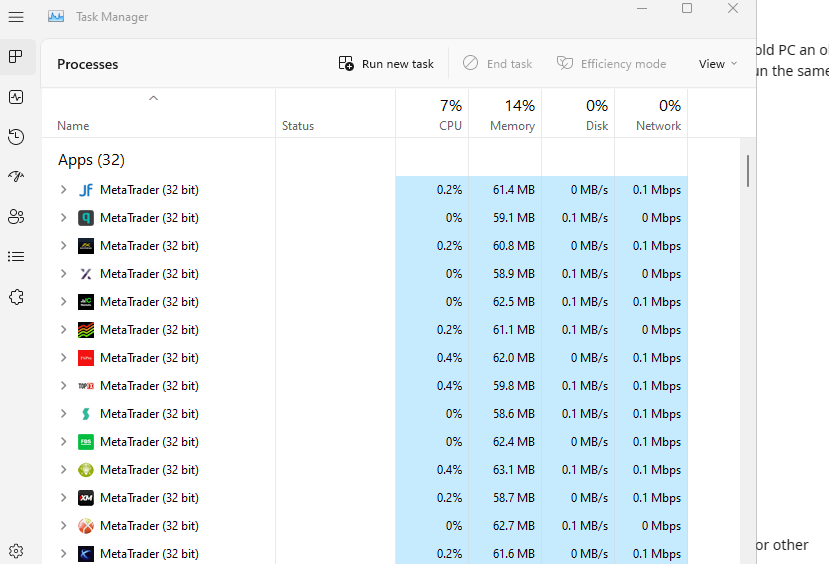Image resolution: width=829 pixels, height=564 pixels.
Task: Click the striped wave icon of MetaTrader using 61.1 MB
Action: click(x=86, y=330)
